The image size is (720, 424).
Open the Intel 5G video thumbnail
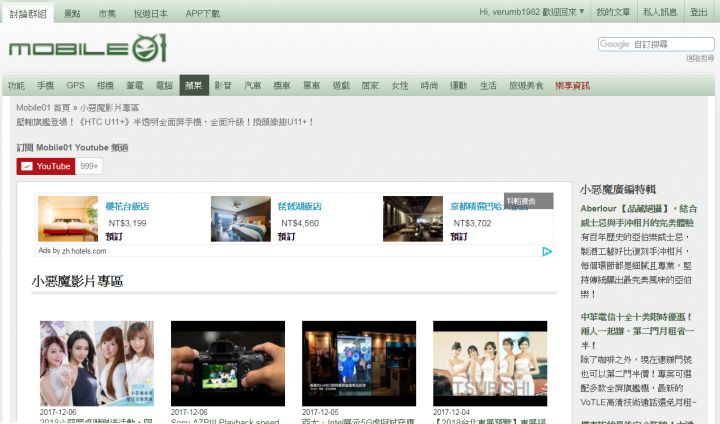coord(359,363)
